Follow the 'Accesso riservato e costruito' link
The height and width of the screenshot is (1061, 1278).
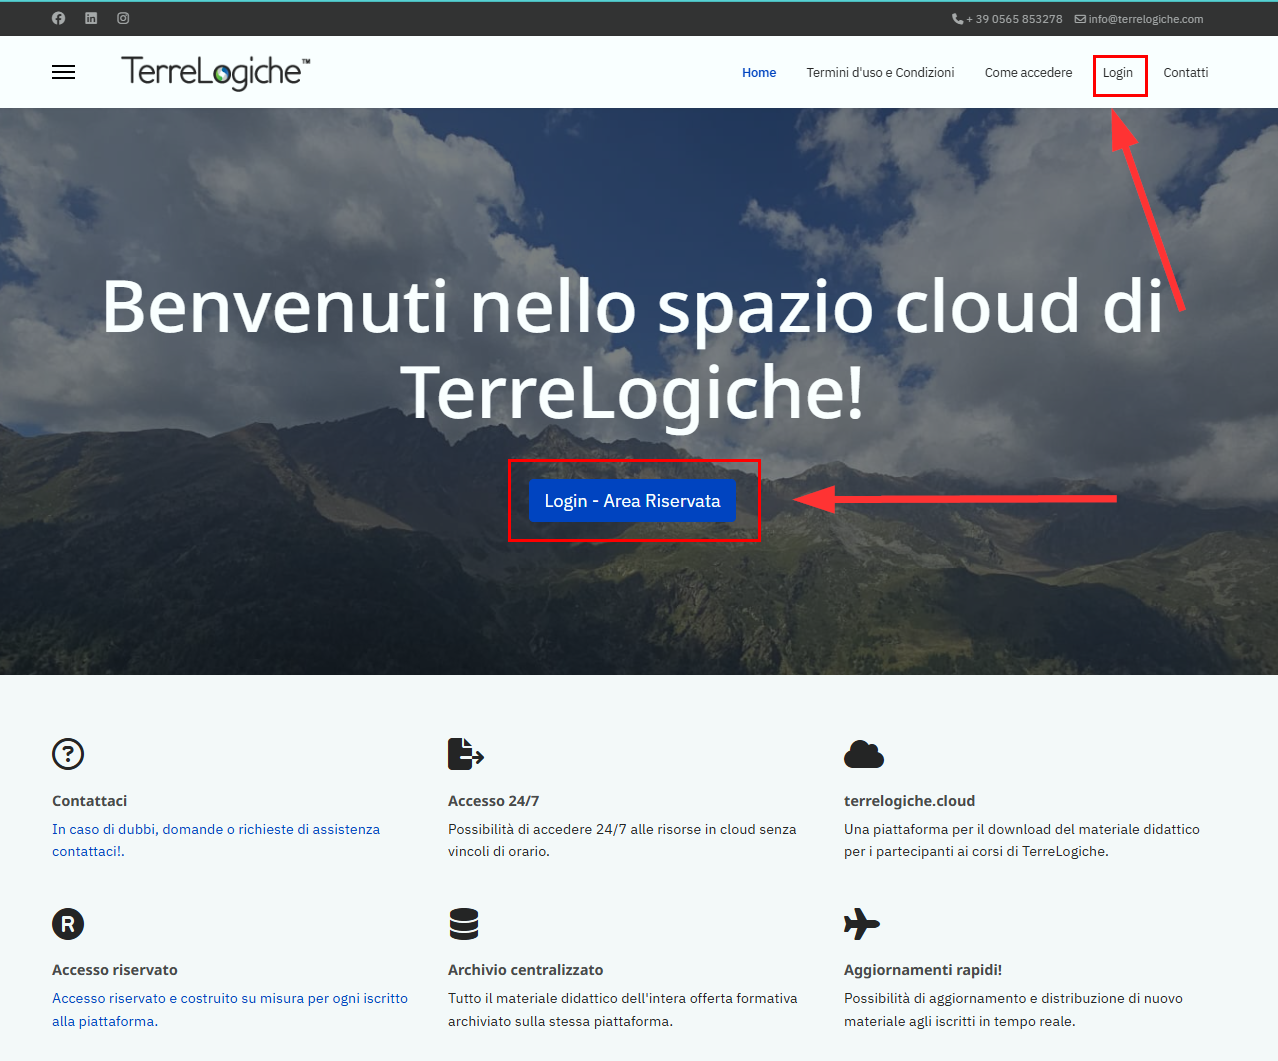230,1010
